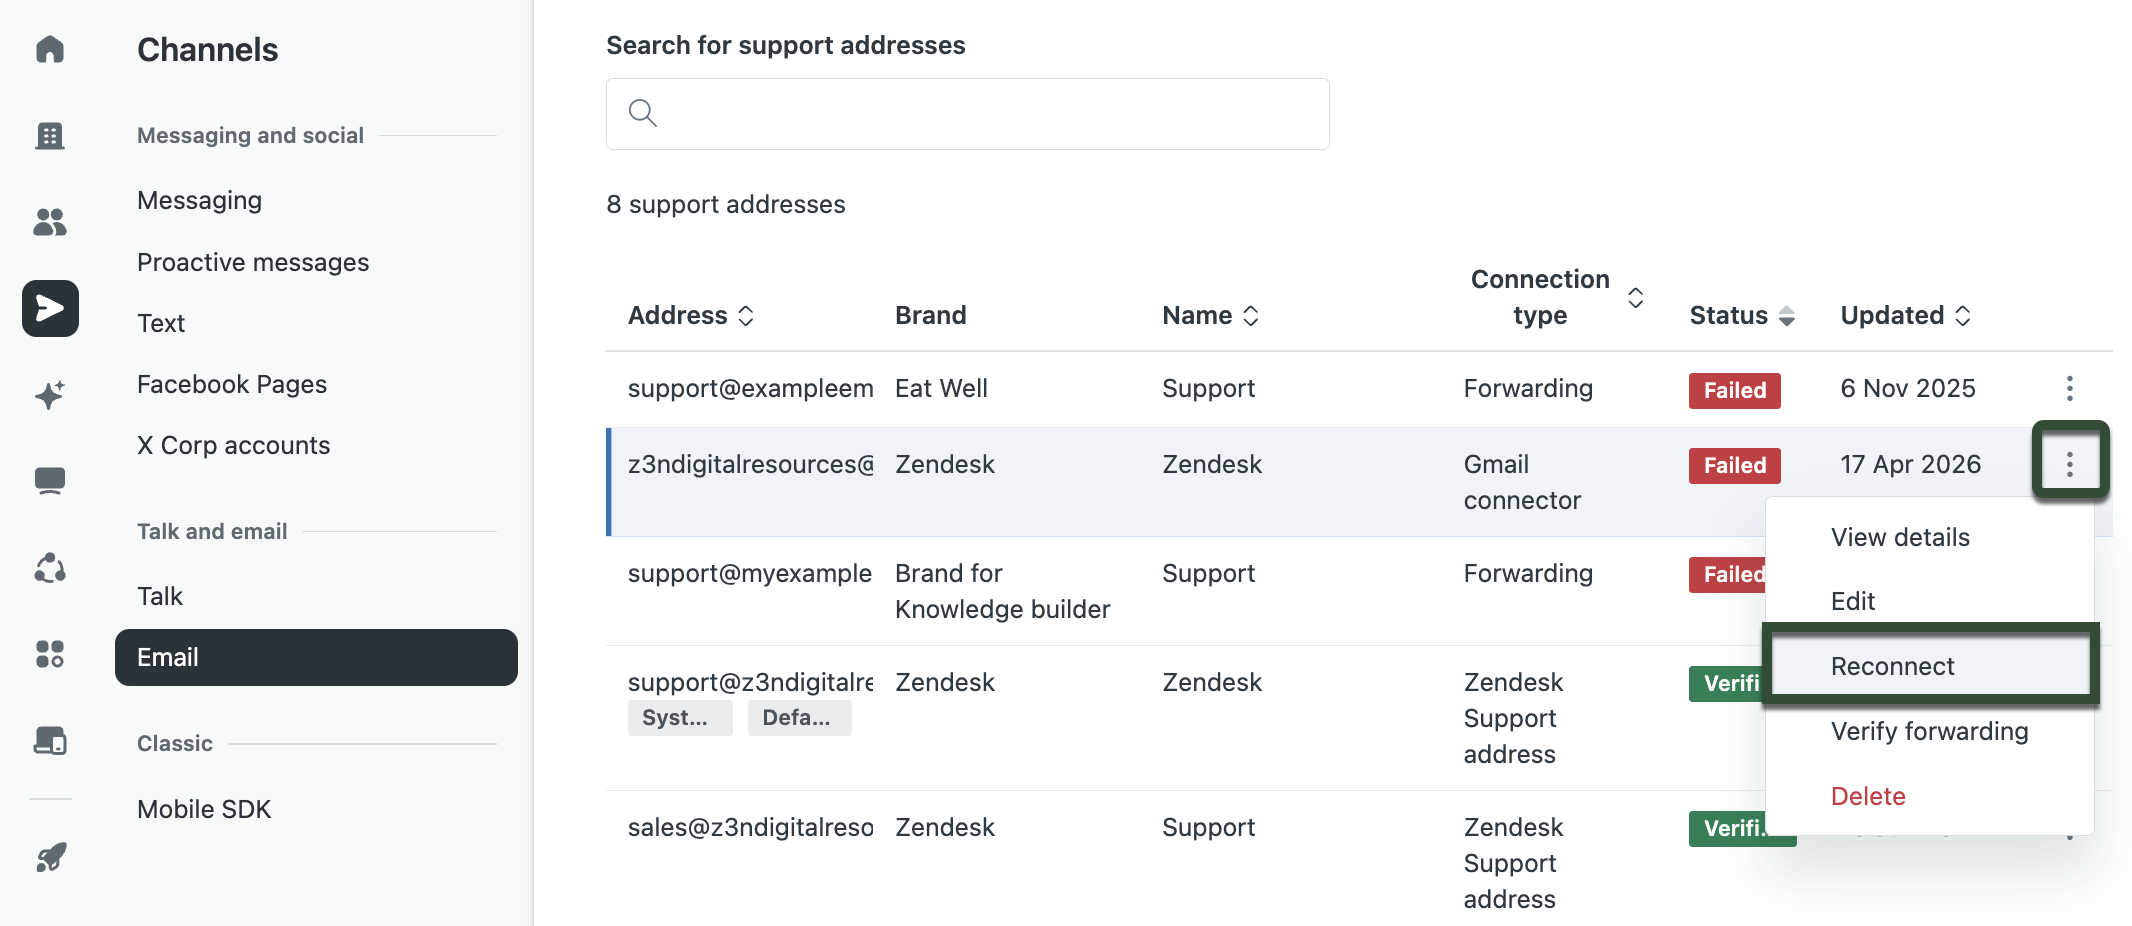
Task: Open the Apps and integrations icon
Action: point(50,654)
